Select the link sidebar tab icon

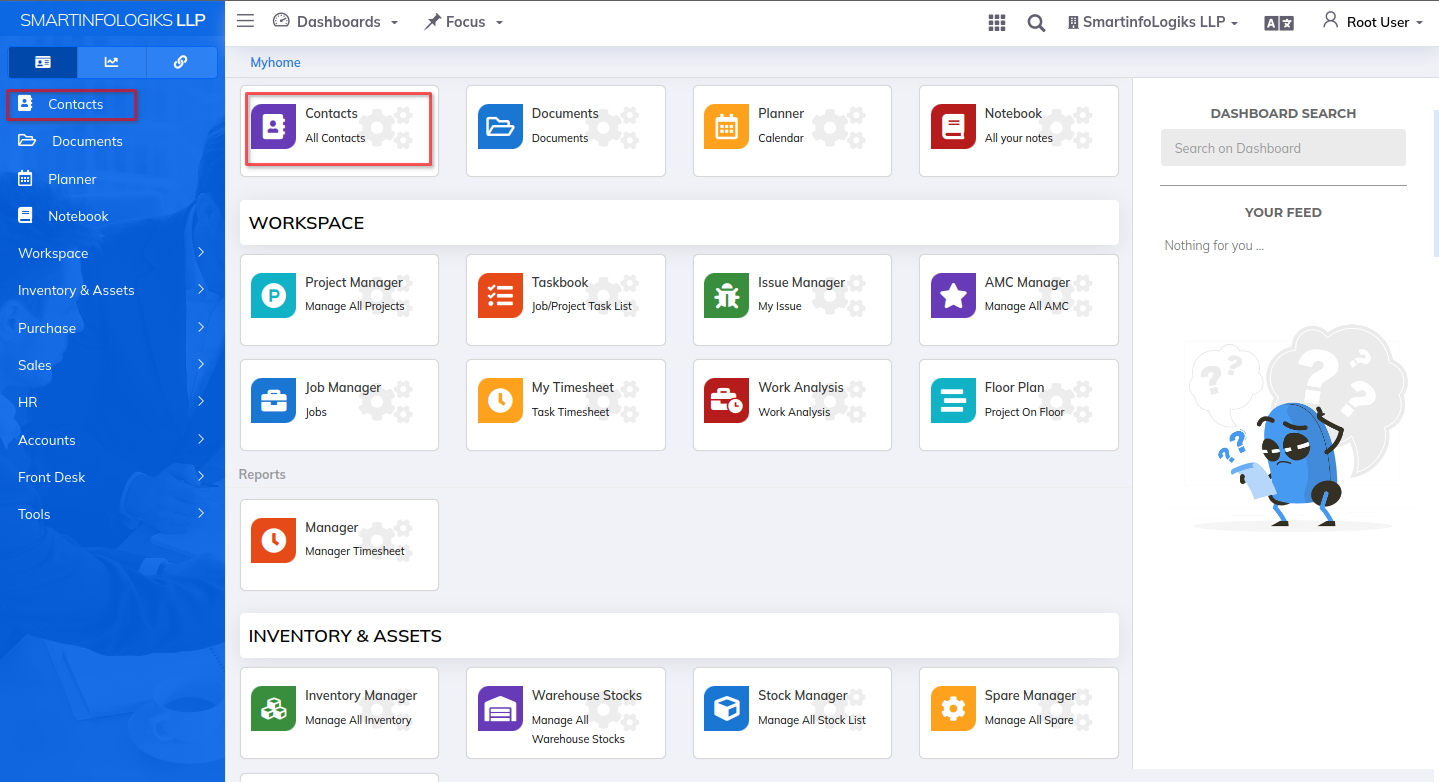pyautogui.click(x=181, y=62)
